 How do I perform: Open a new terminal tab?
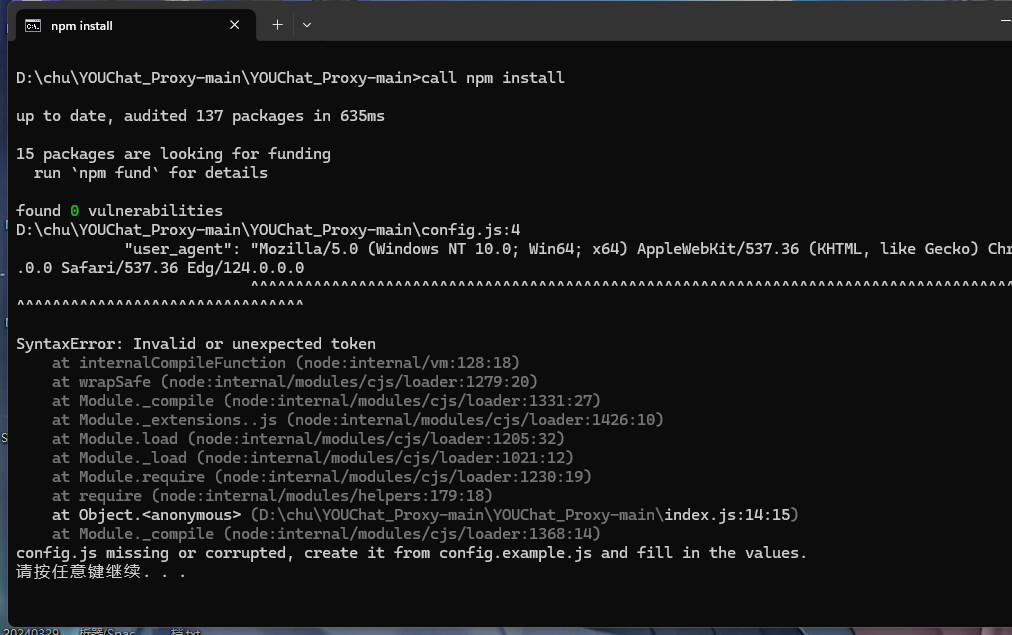[277, 25]
